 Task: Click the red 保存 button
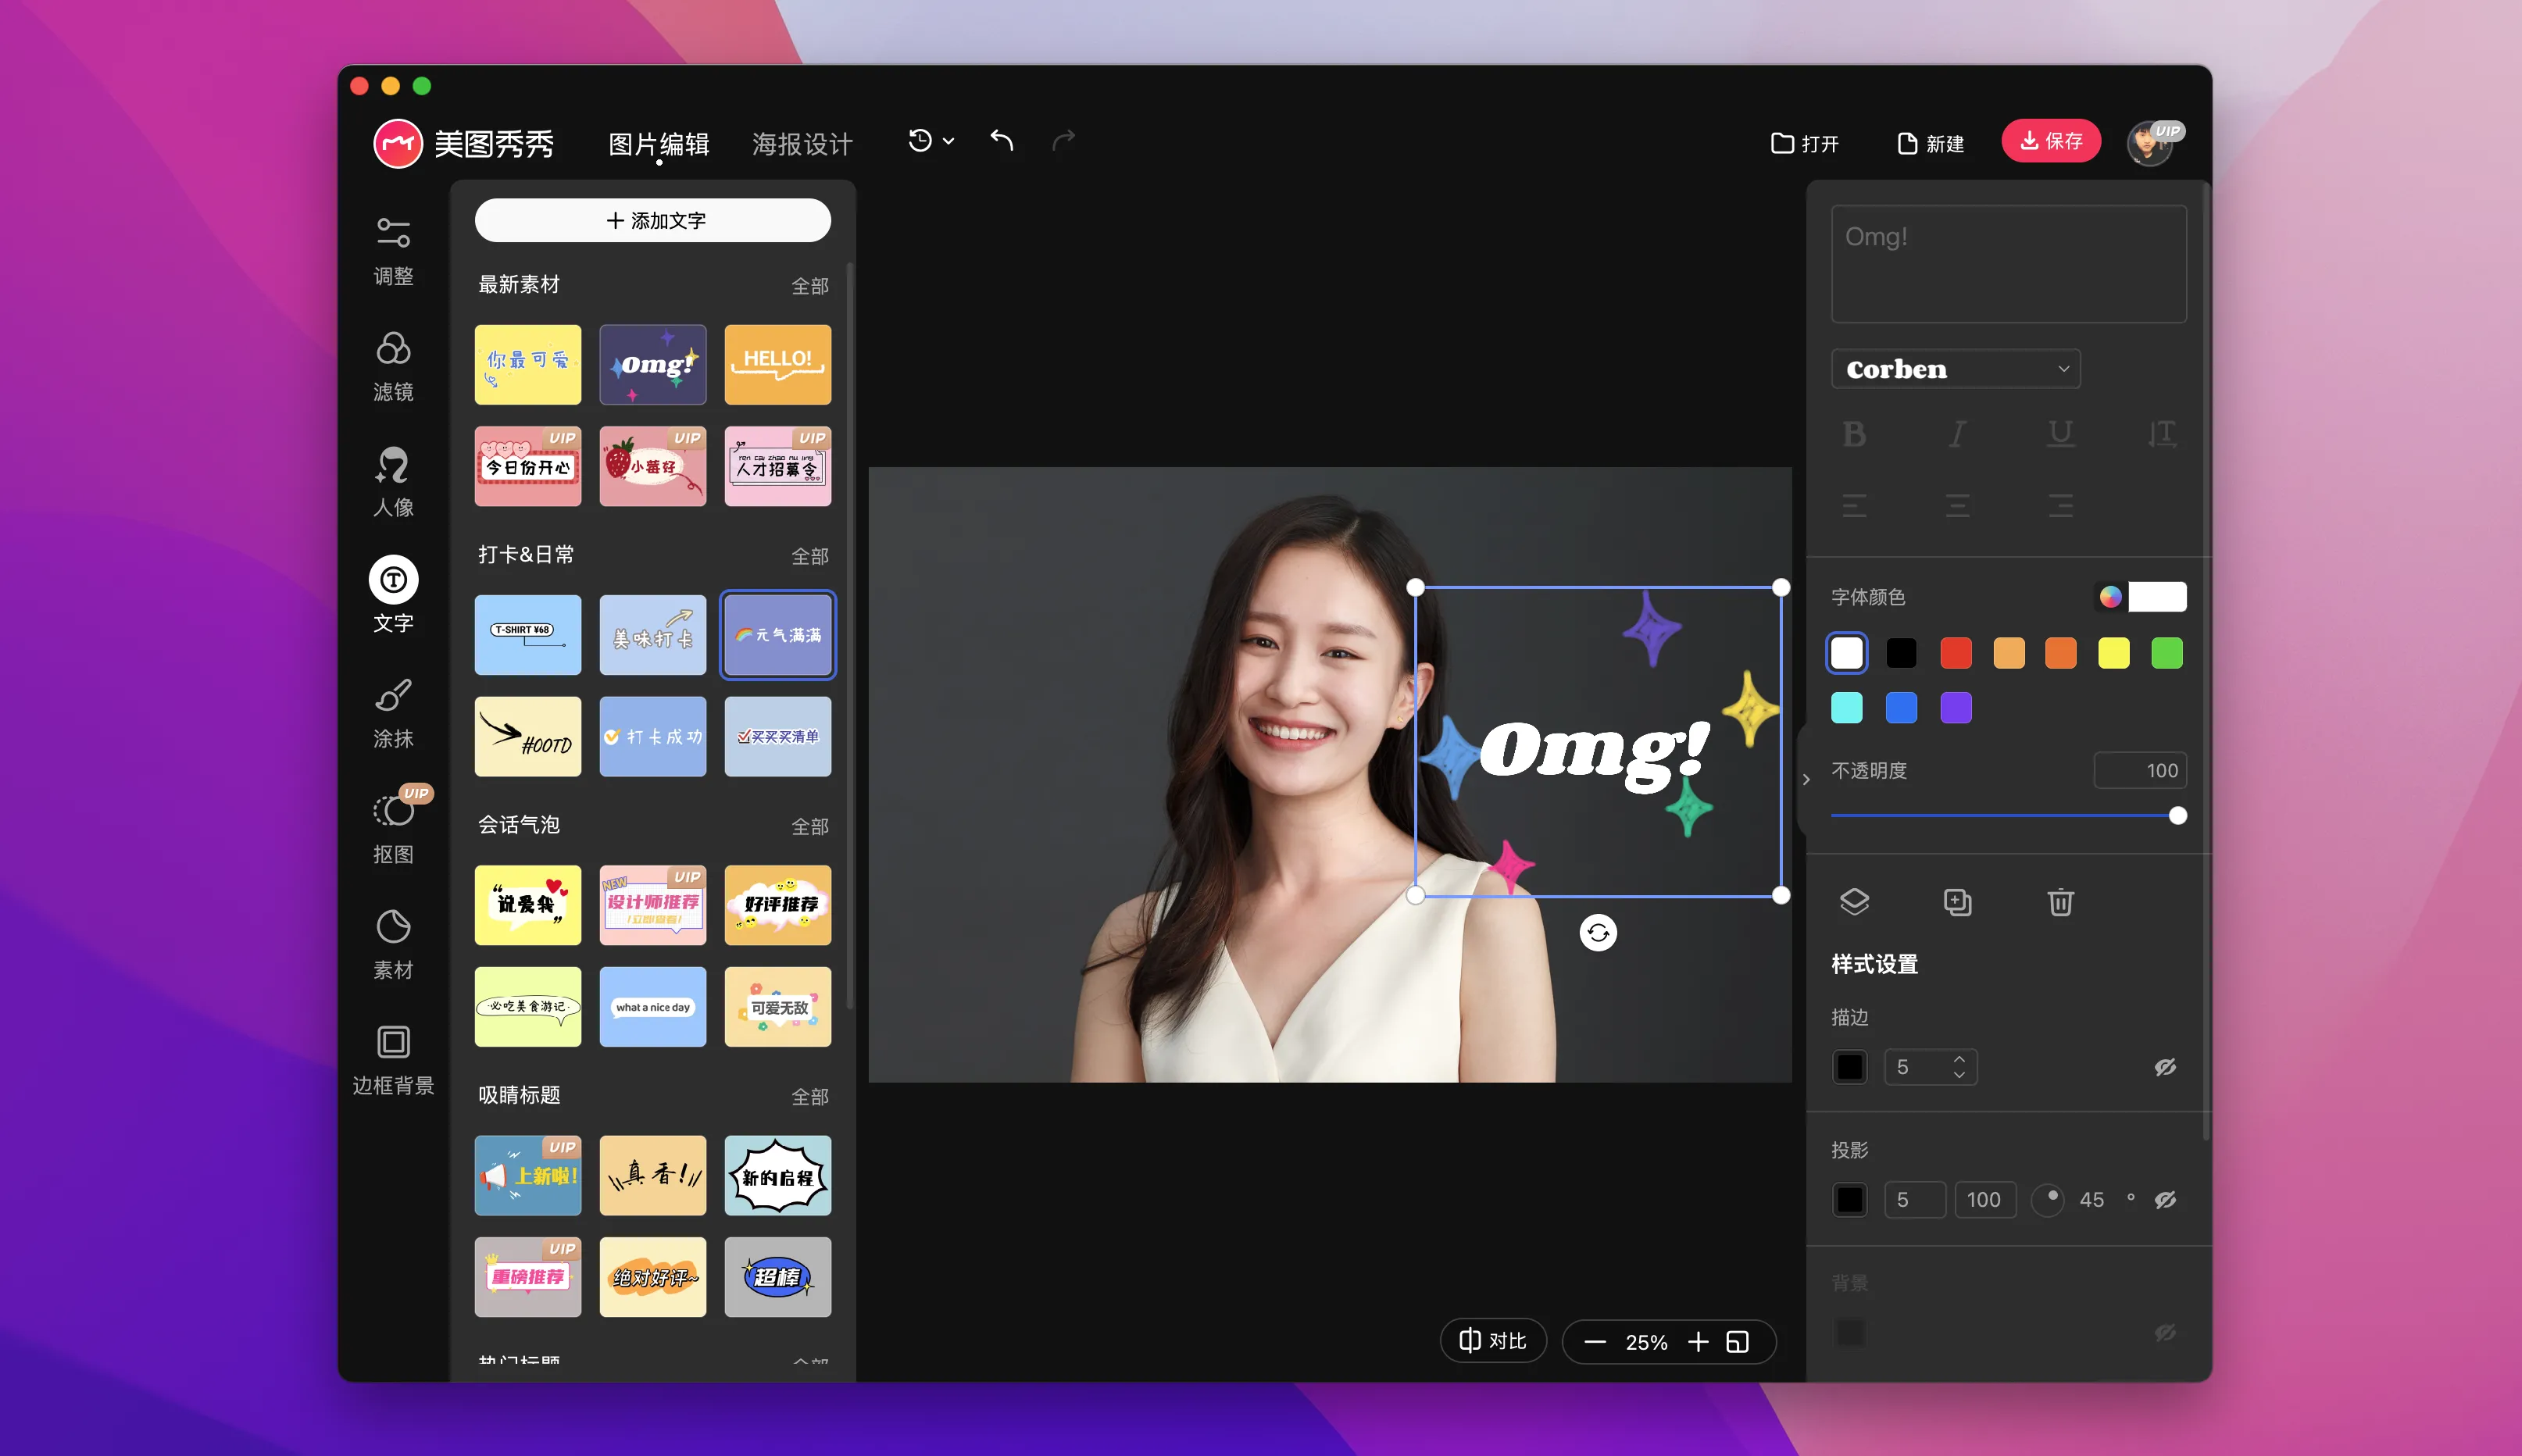pyautogui.click(x=2050, y=141)
